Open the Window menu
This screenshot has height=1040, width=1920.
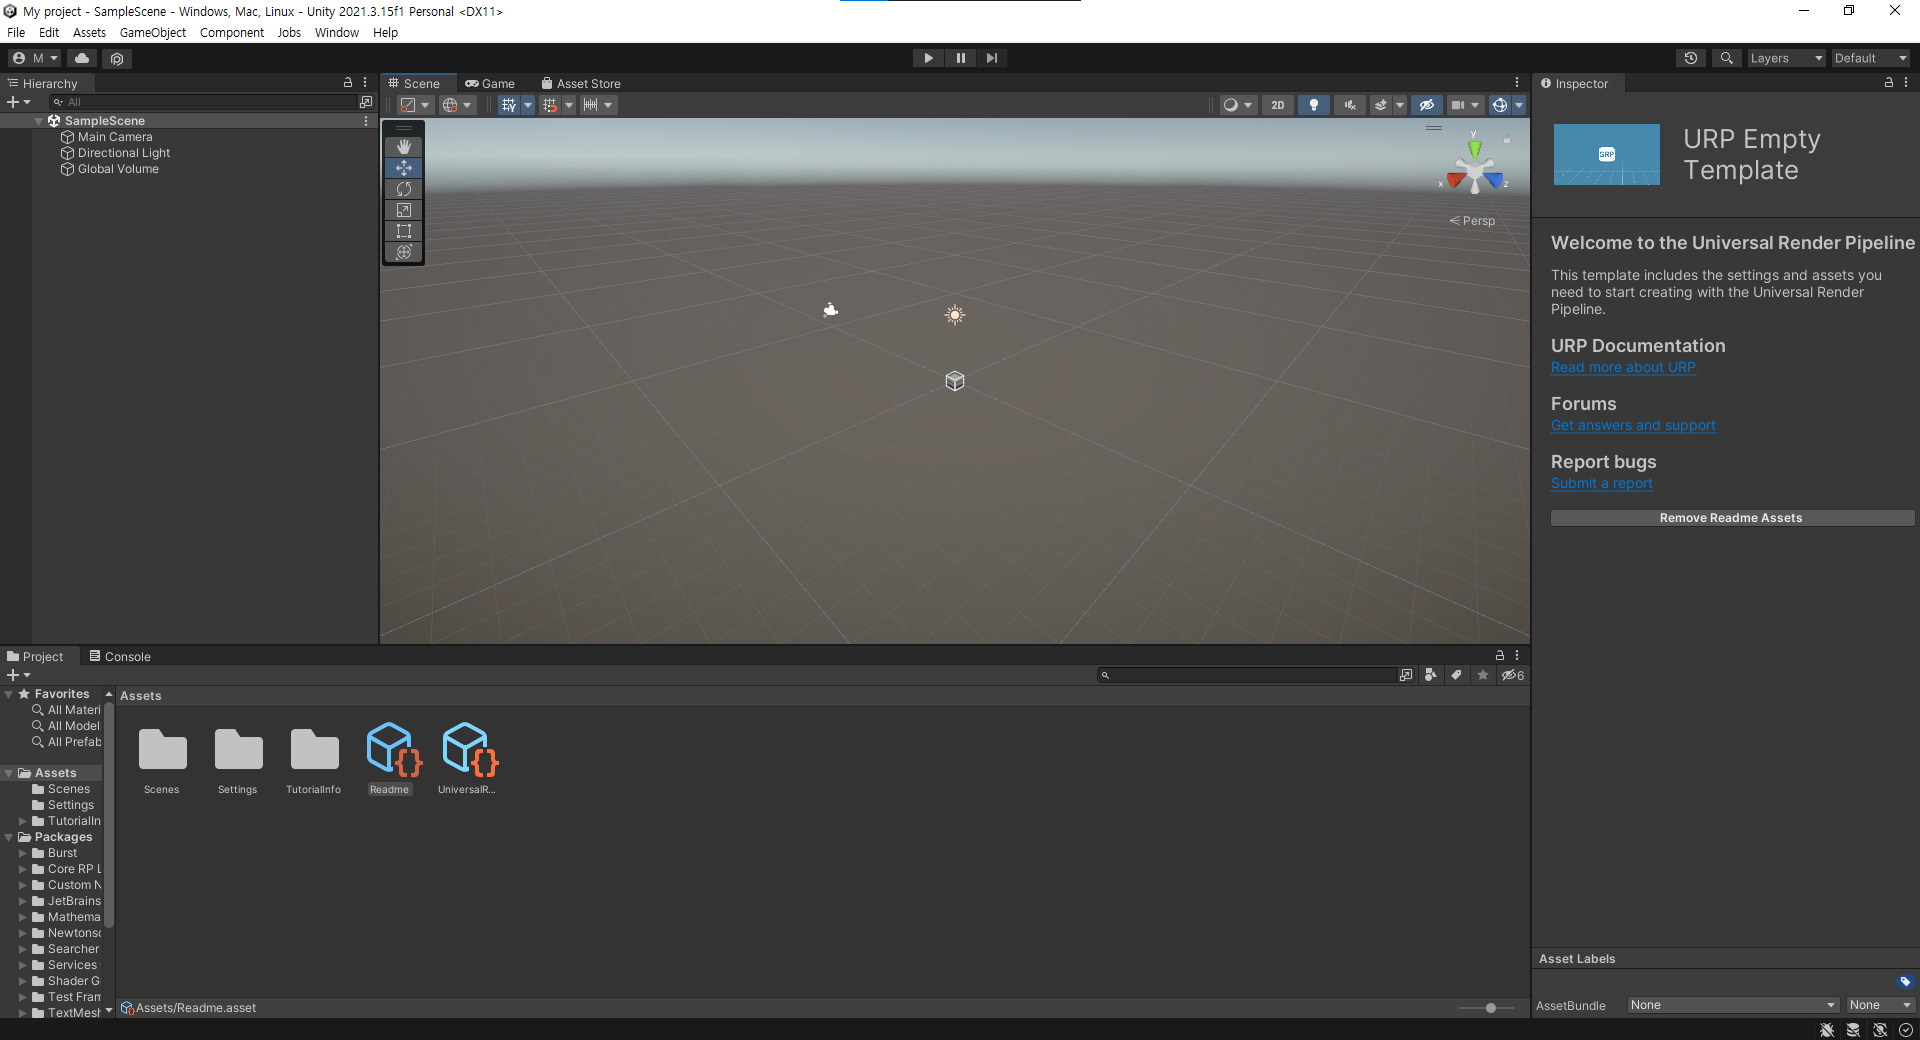[x=337, y=32]
